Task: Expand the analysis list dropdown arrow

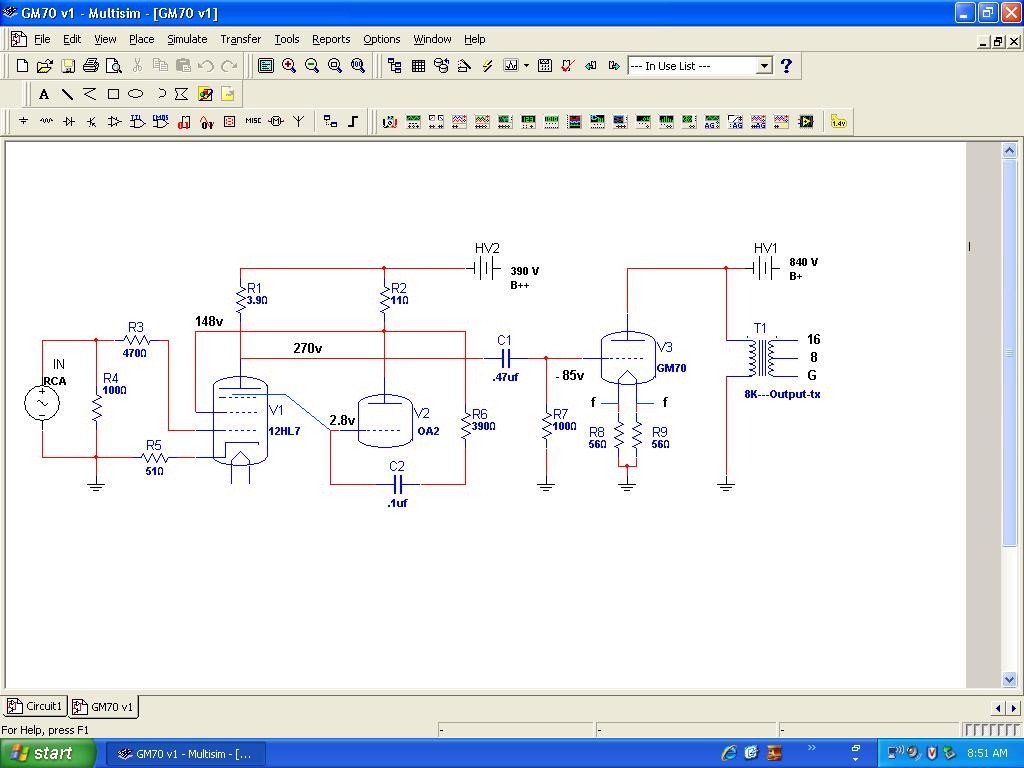Action: click(x=526, y=66)
